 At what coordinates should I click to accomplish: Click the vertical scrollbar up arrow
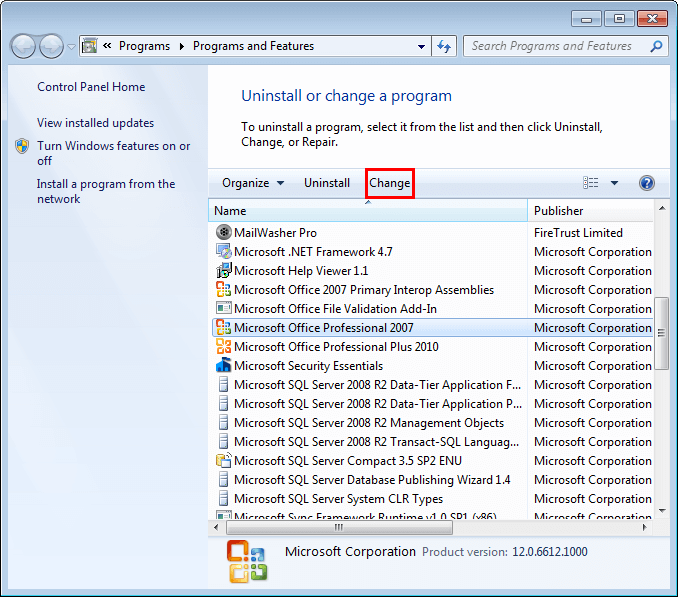pos(662,208)
